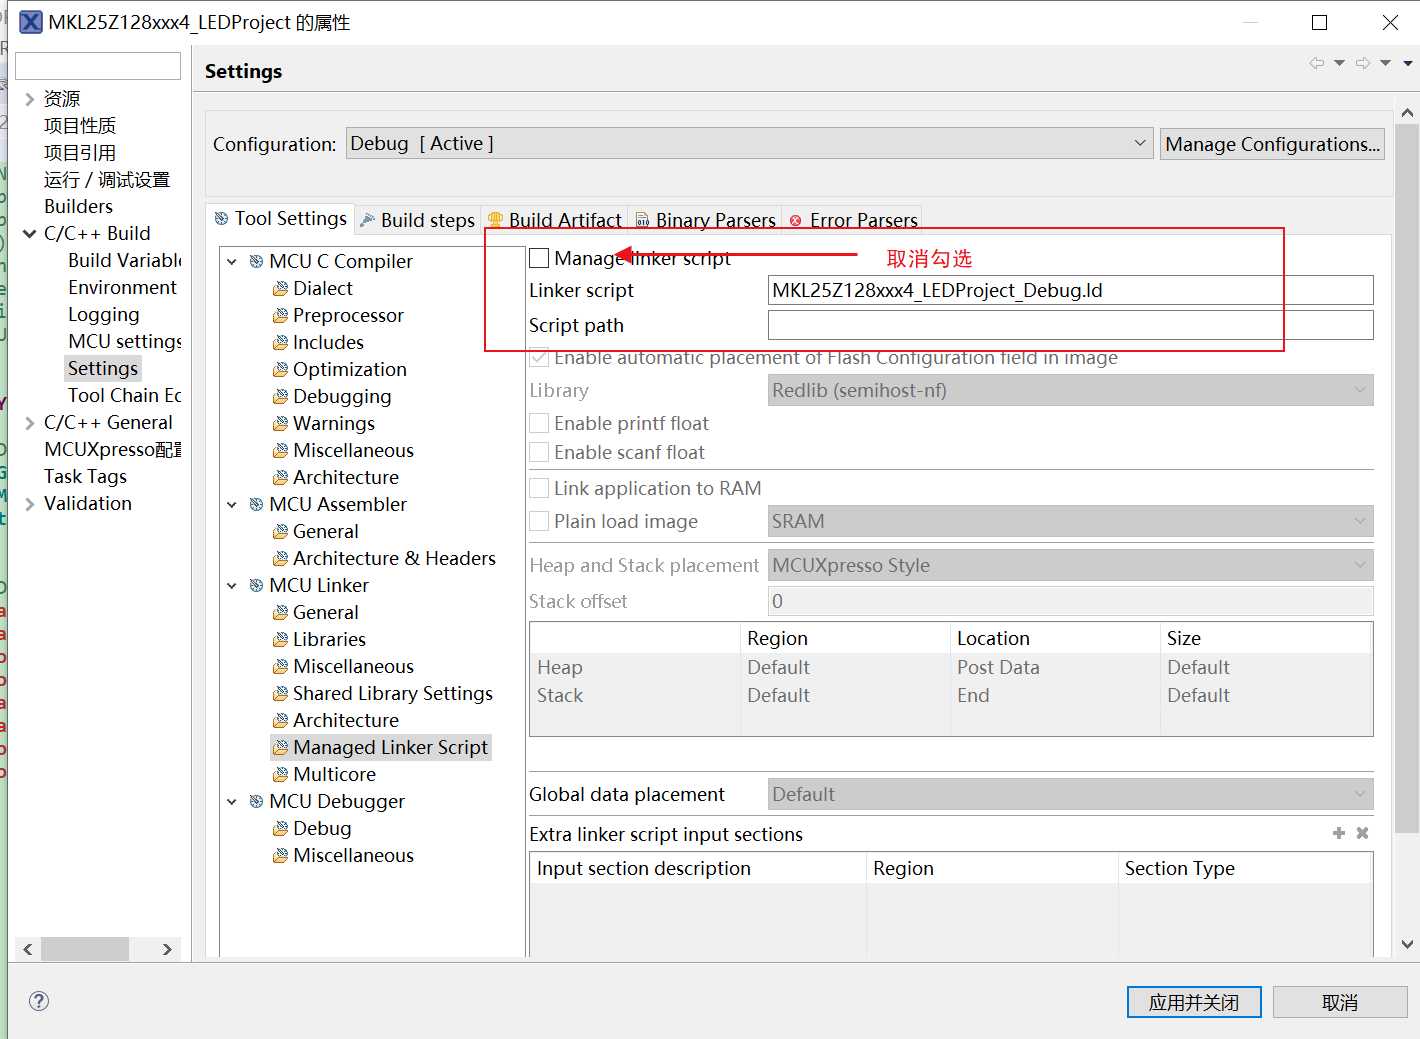Viewport: 1420px width, 1039px height.
Task: Click the Build Artifact trophy icon
Action: pyautogui.click(x=495, y=220)
